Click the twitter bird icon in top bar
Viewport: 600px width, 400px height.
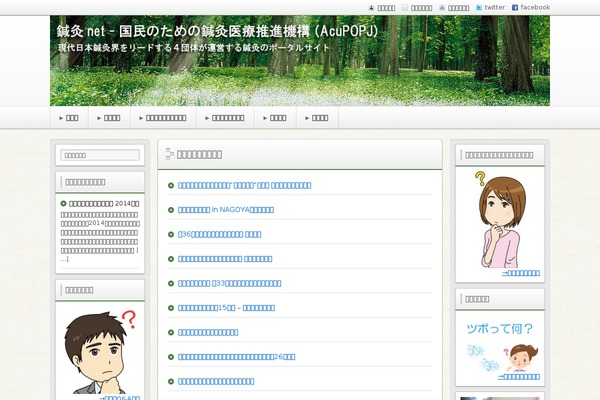click(479, 8)
